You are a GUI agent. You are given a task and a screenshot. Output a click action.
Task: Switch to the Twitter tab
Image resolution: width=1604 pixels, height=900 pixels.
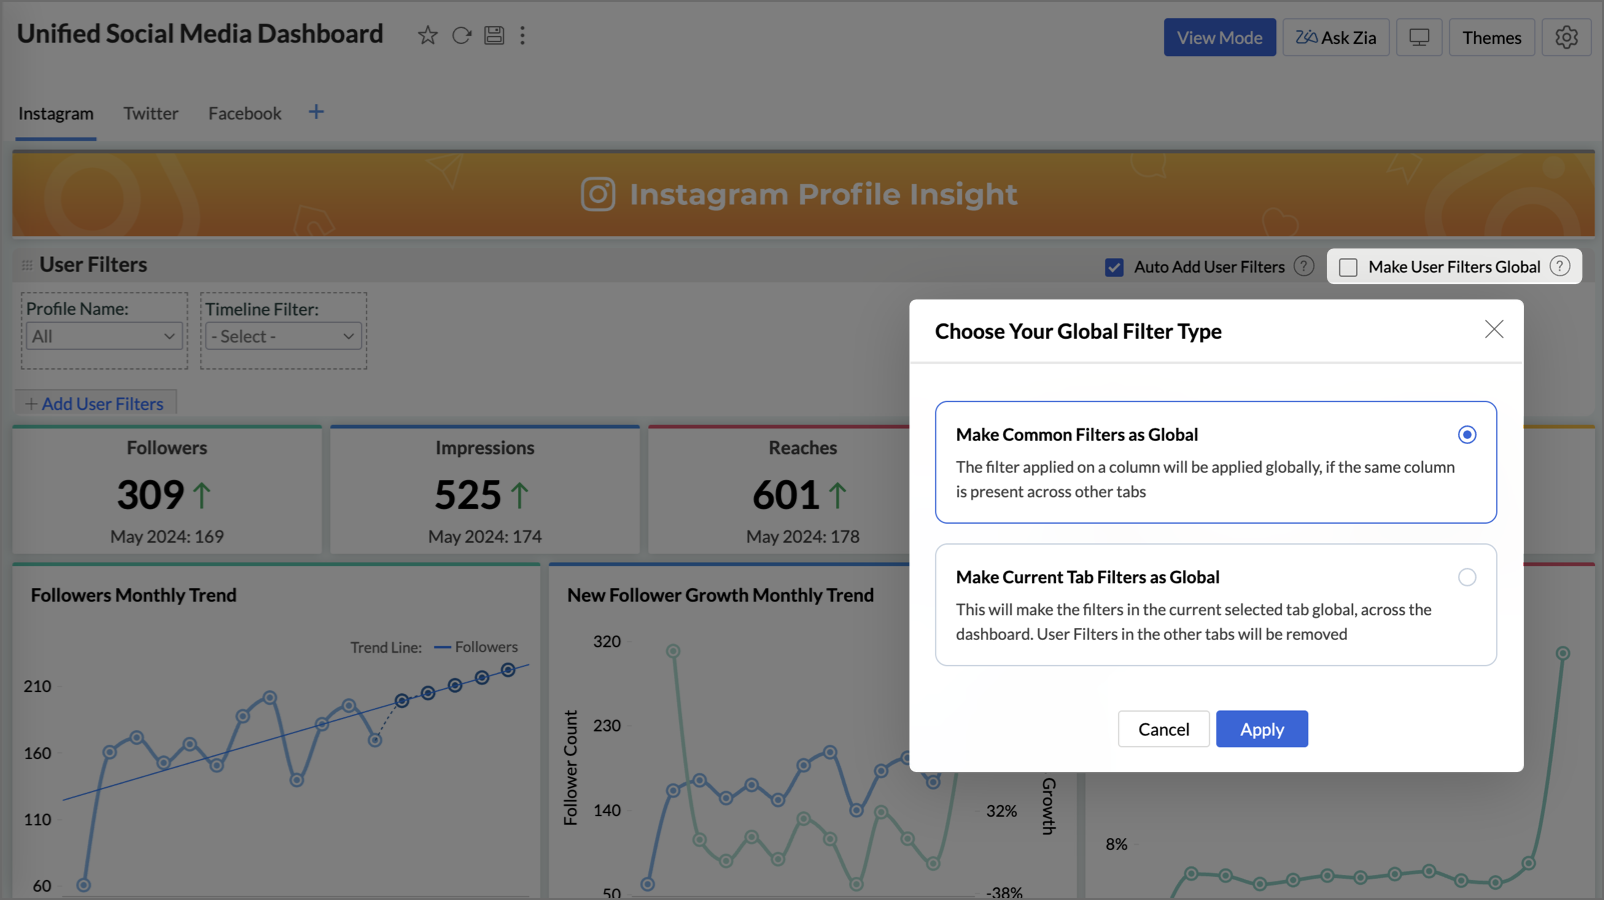(x=151, y=113)
